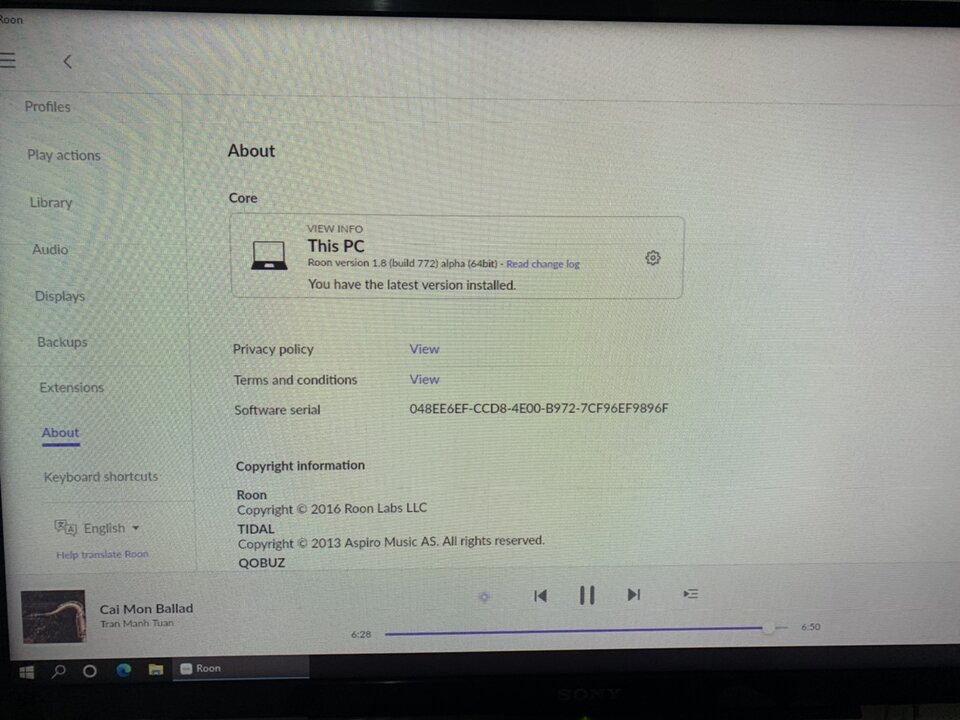Pause the current song
The image size is (960, 720).
pyautogui.click(x=587, y=595)
